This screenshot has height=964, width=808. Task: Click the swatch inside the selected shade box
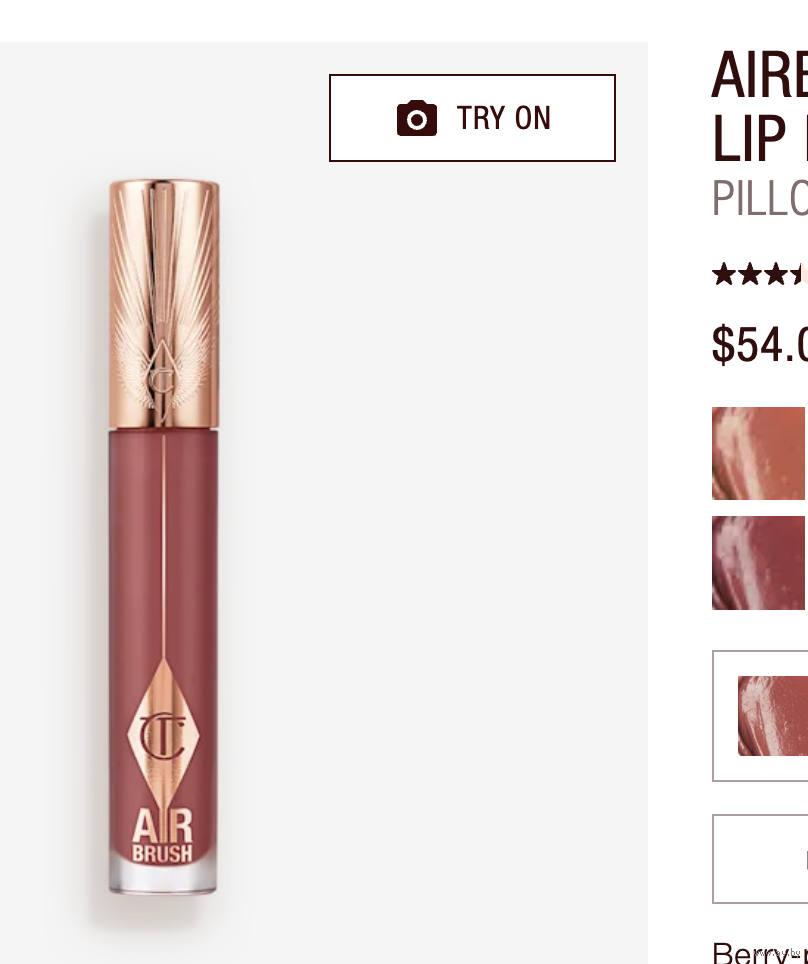click(773, 716)
